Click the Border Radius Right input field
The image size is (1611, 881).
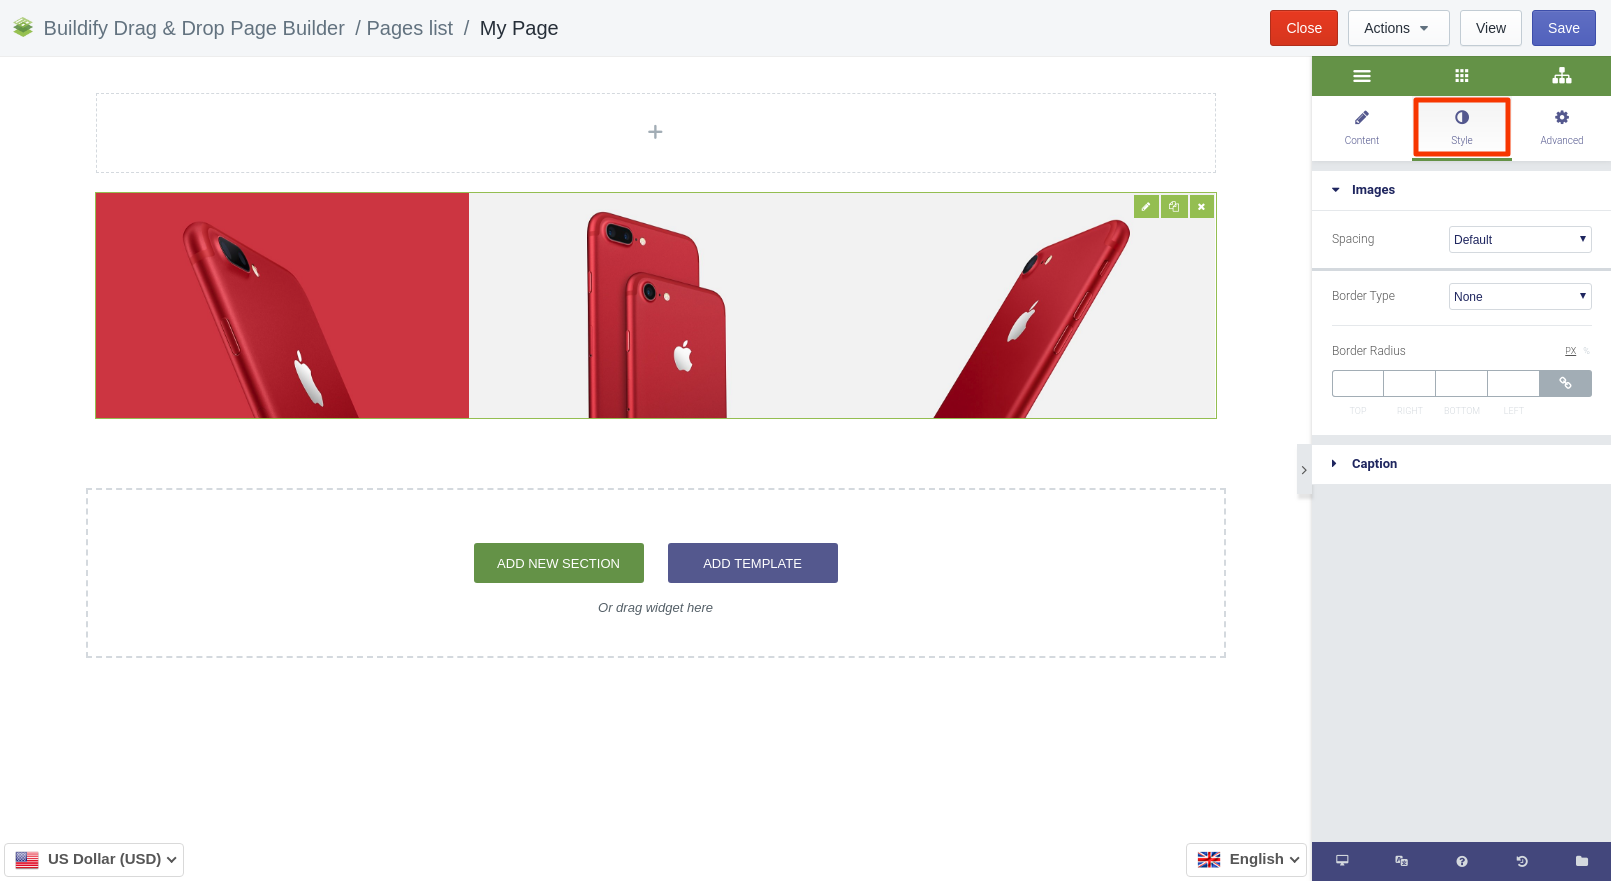click(x=1410, y=384)
